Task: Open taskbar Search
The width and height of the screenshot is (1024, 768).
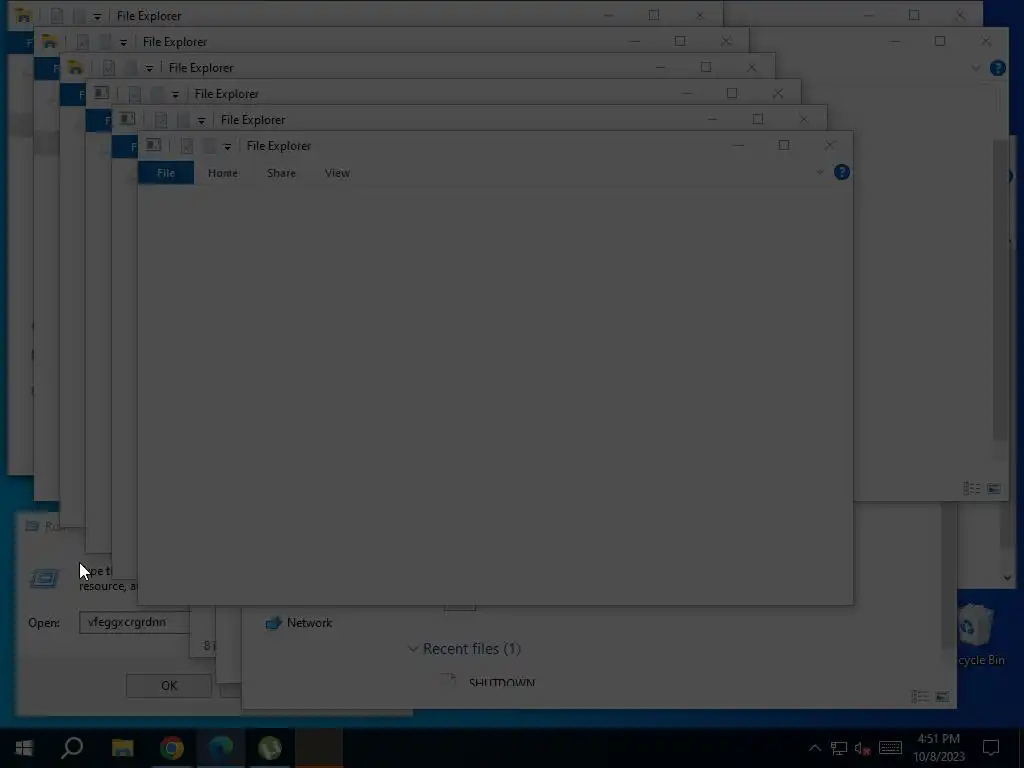Action: (72, 748)
